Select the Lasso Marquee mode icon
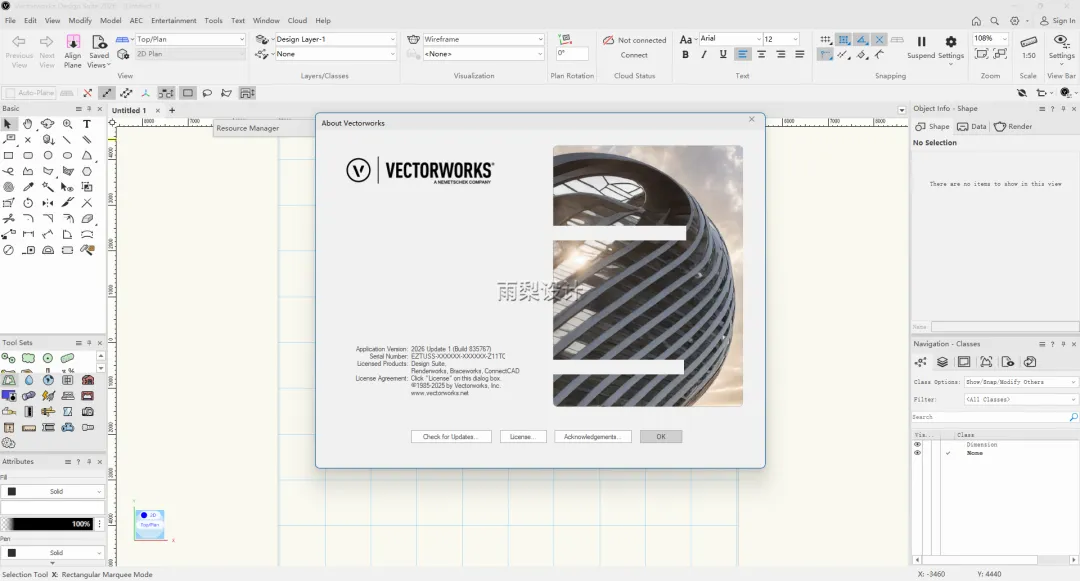 click(x=207, y=93)
